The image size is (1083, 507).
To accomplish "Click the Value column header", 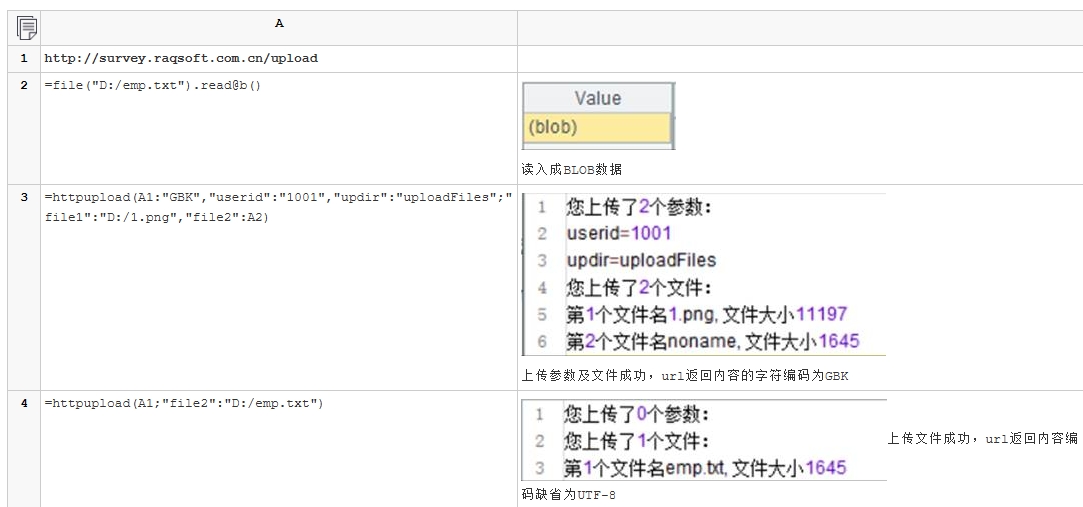I will (x=598, y=98).
